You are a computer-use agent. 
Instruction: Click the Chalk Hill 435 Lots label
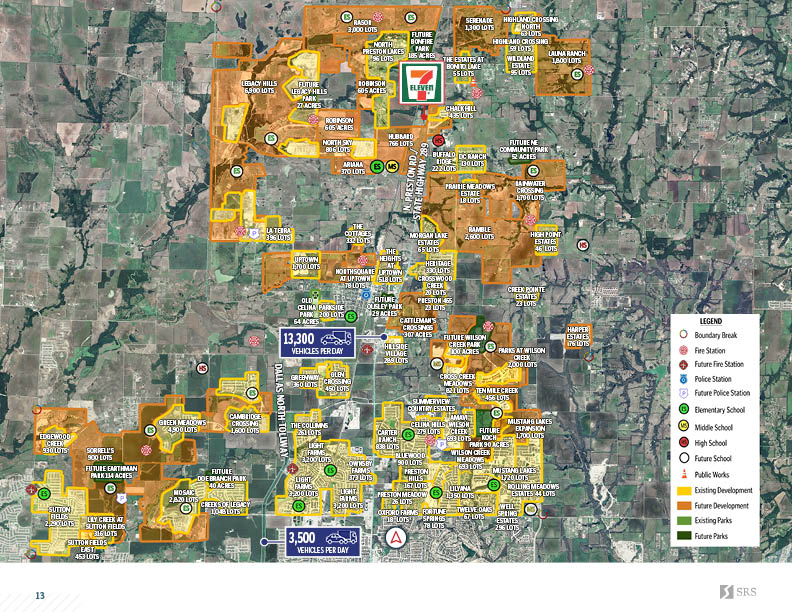tap(461, 112)
